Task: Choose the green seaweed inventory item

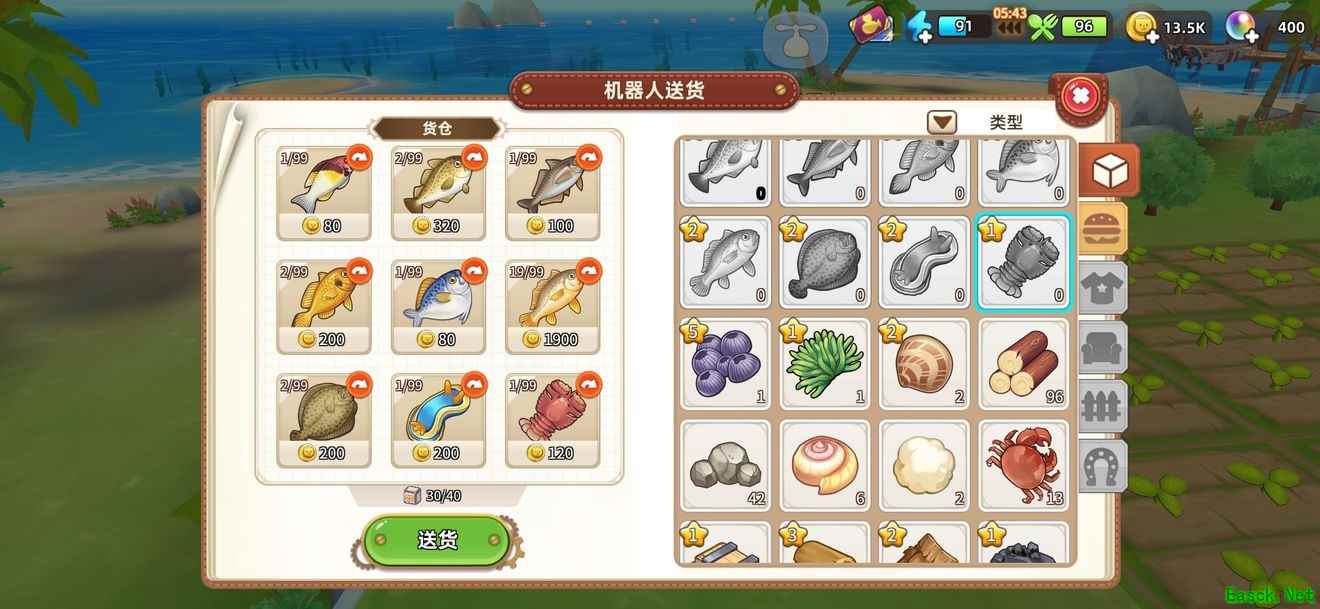Action: point(825,364)
